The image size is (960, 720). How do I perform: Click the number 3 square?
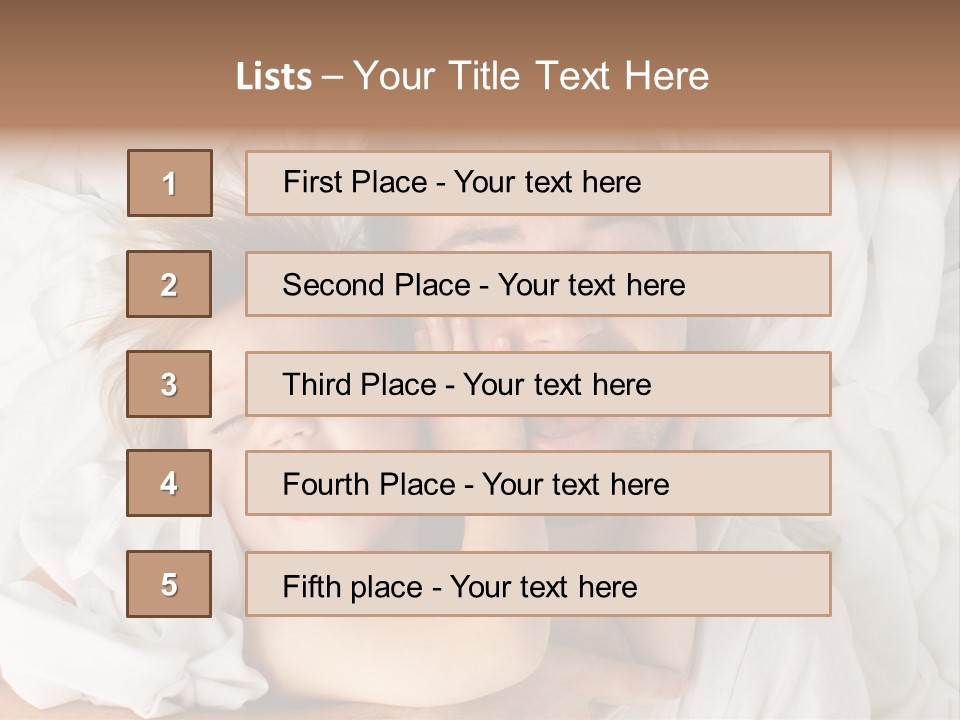tap(169, 384)
